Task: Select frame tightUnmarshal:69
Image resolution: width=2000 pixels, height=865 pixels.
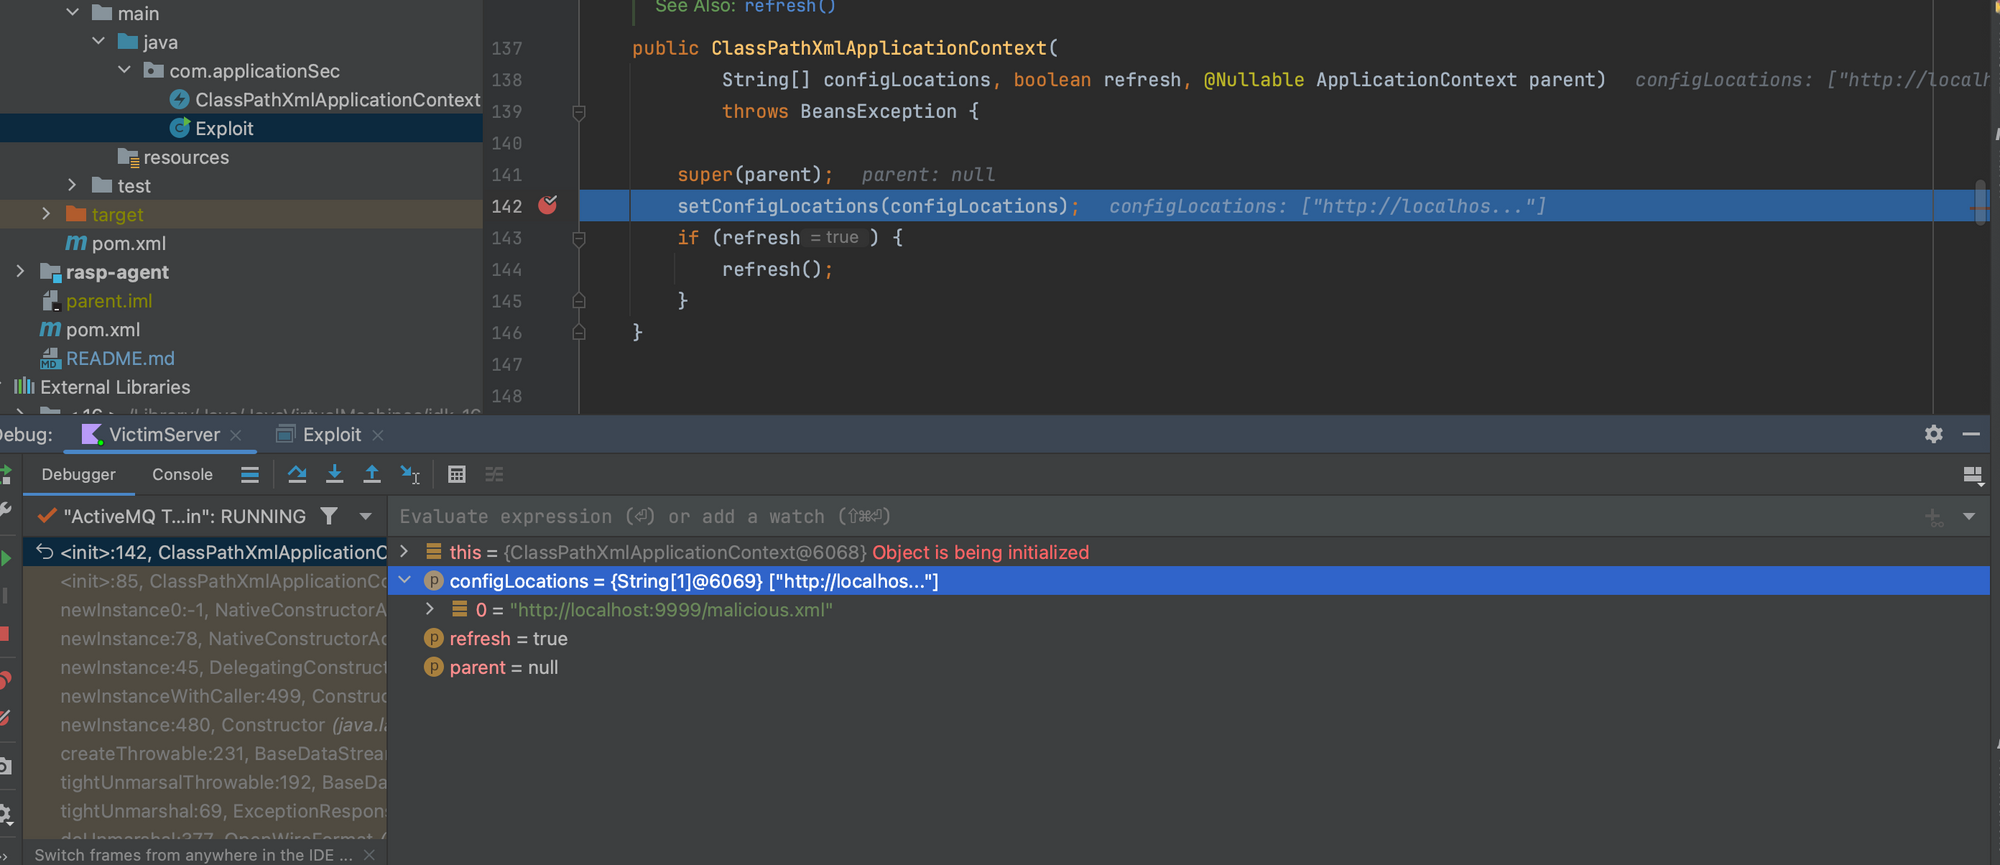Action: [205, 811]
